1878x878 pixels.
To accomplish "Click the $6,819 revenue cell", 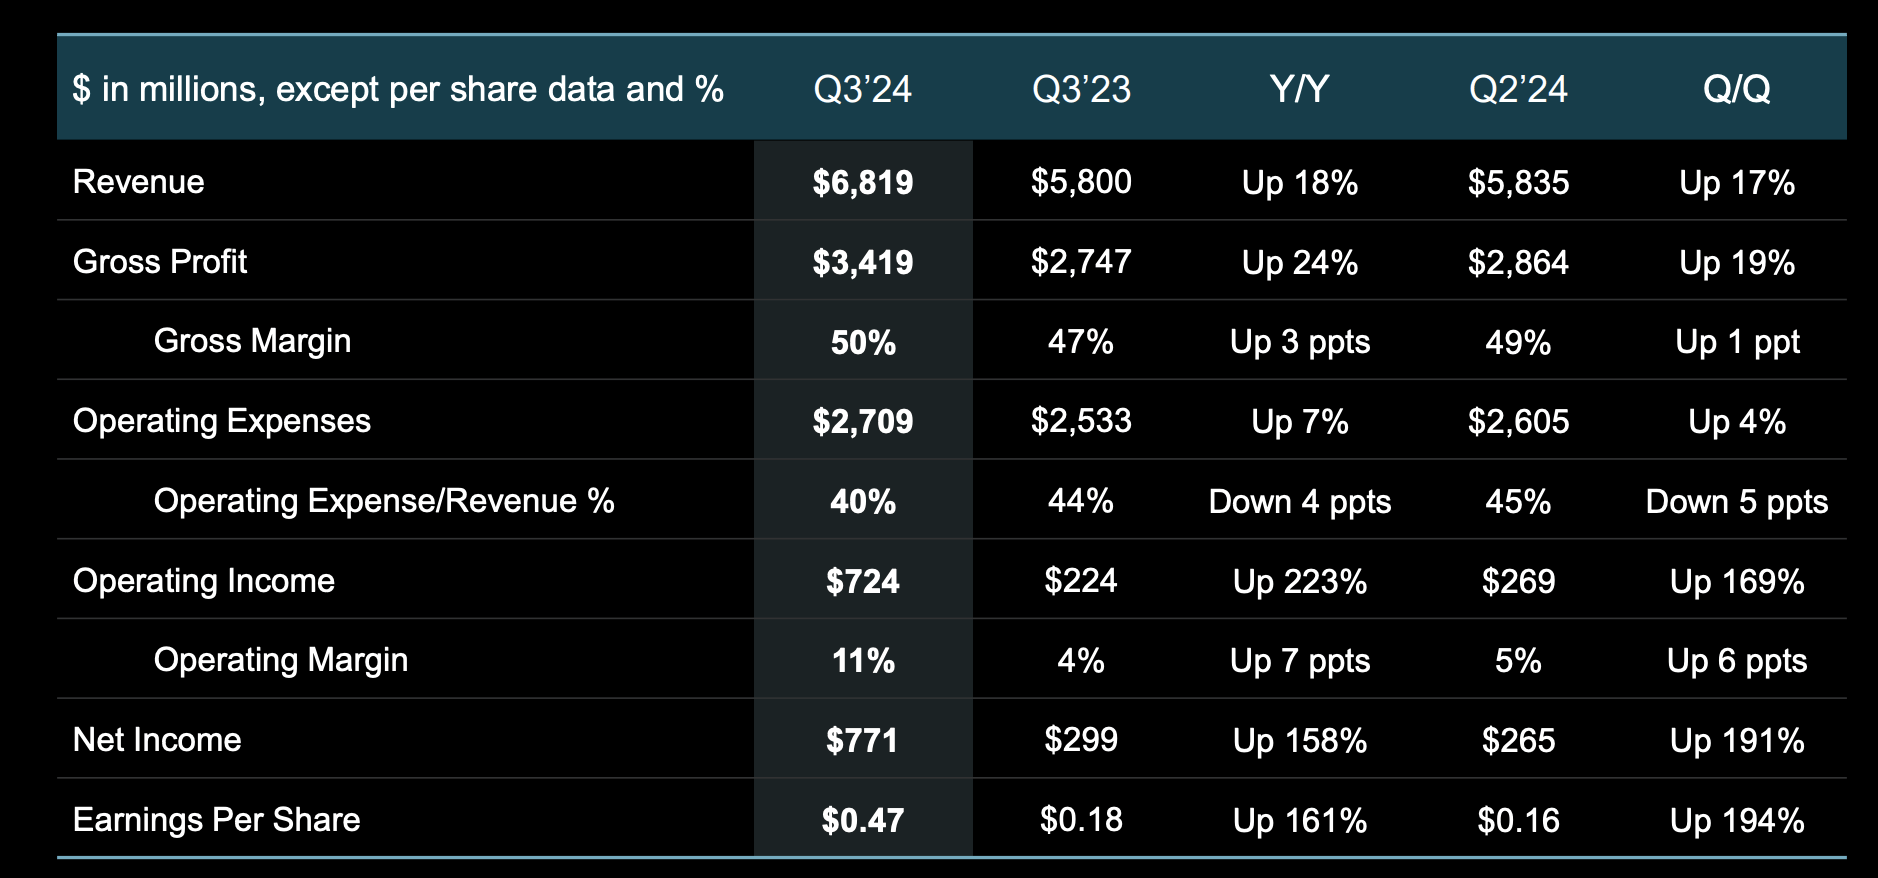I will coord(862,182).
